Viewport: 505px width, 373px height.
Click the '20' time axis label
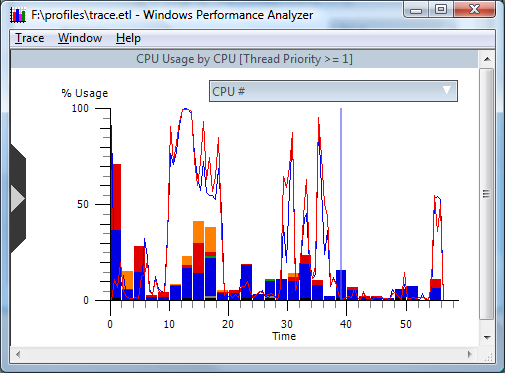(228, 324)
